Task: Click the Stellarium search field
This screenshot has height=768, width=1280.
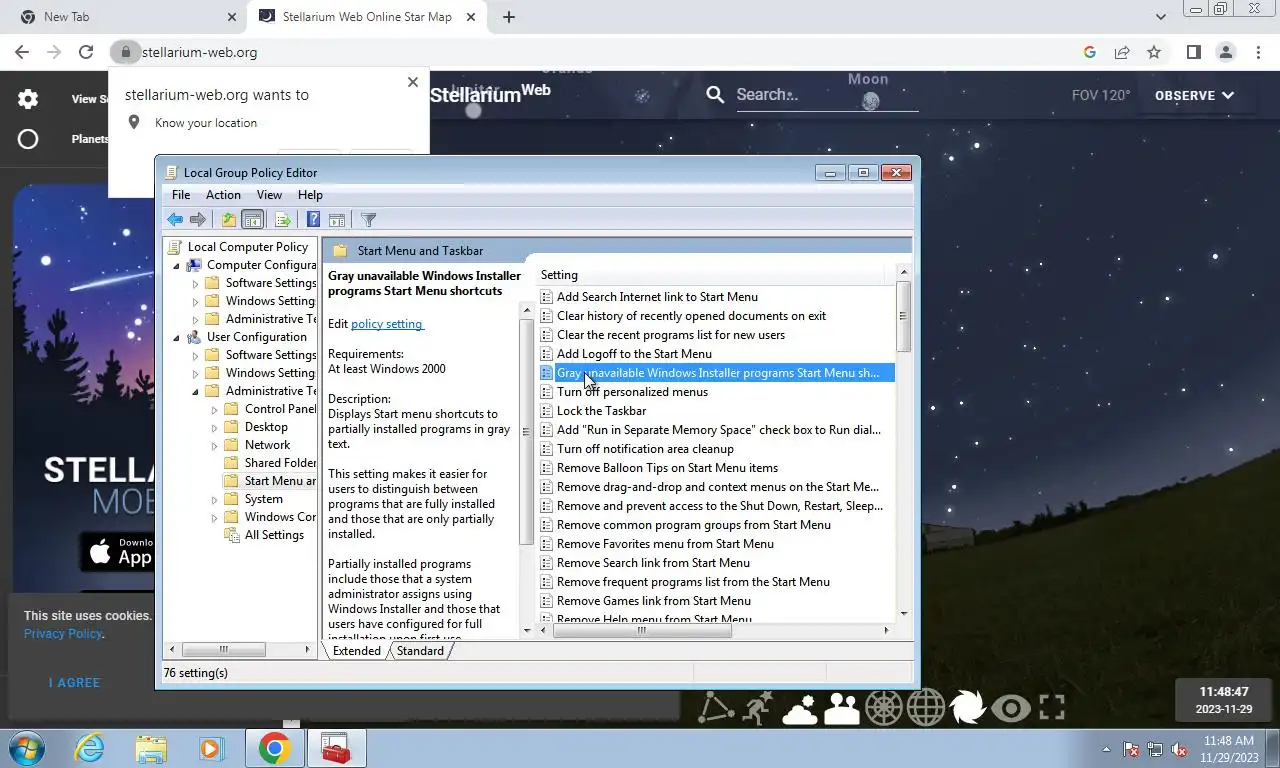Action: pos(825,95)
